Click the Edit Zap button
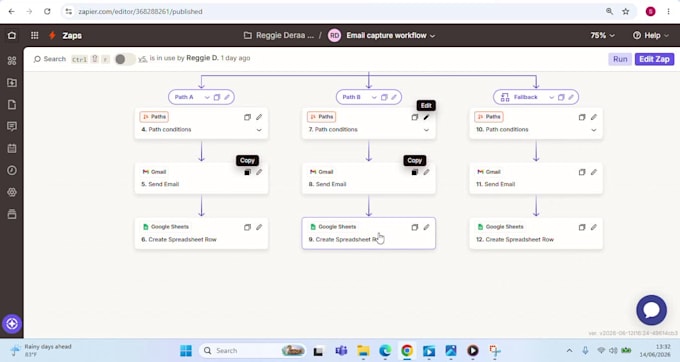The width and height of the screenshot is (680, 362). pos(654,59)
